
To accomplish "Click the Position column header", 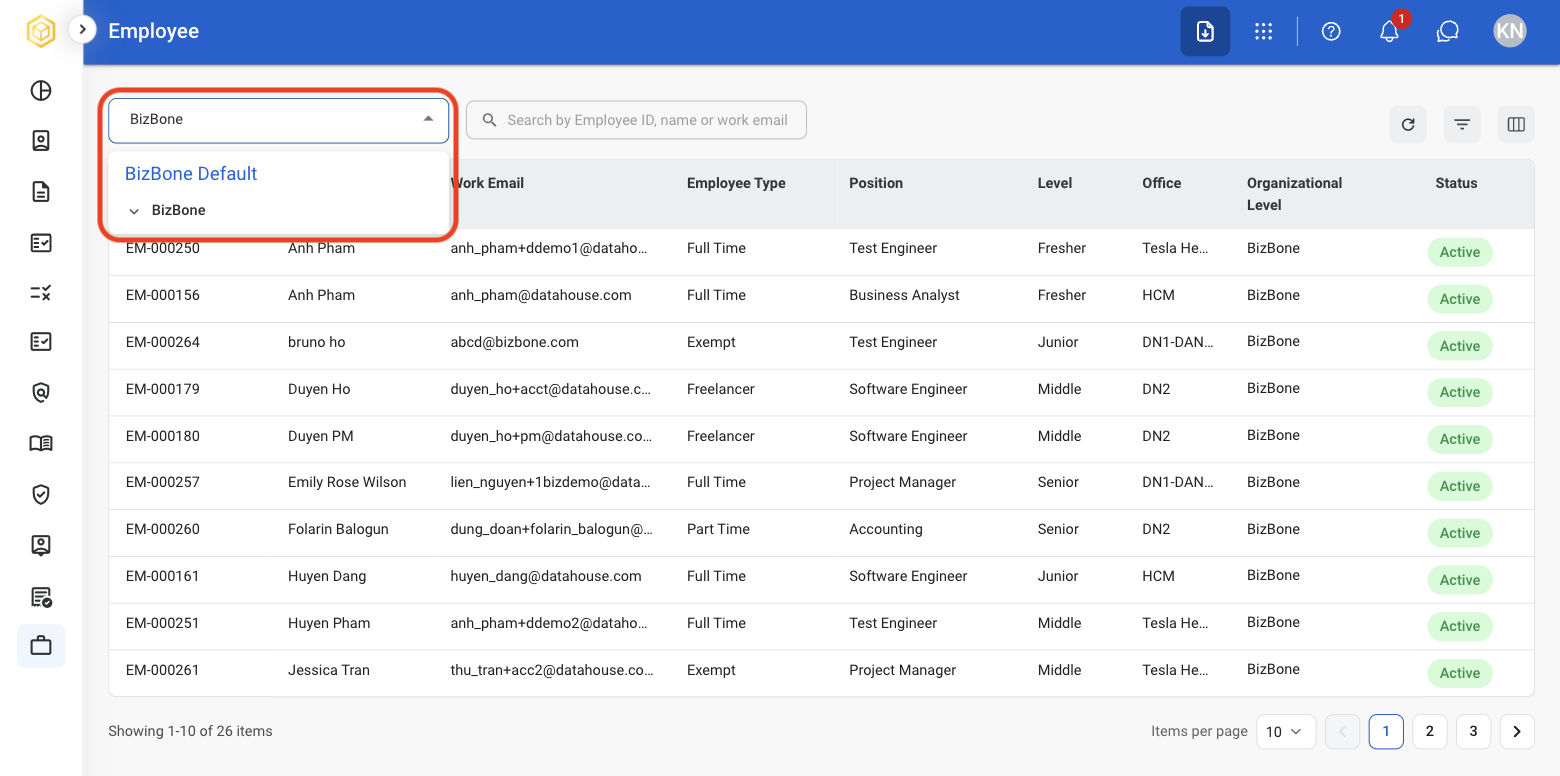I will 876,183.
